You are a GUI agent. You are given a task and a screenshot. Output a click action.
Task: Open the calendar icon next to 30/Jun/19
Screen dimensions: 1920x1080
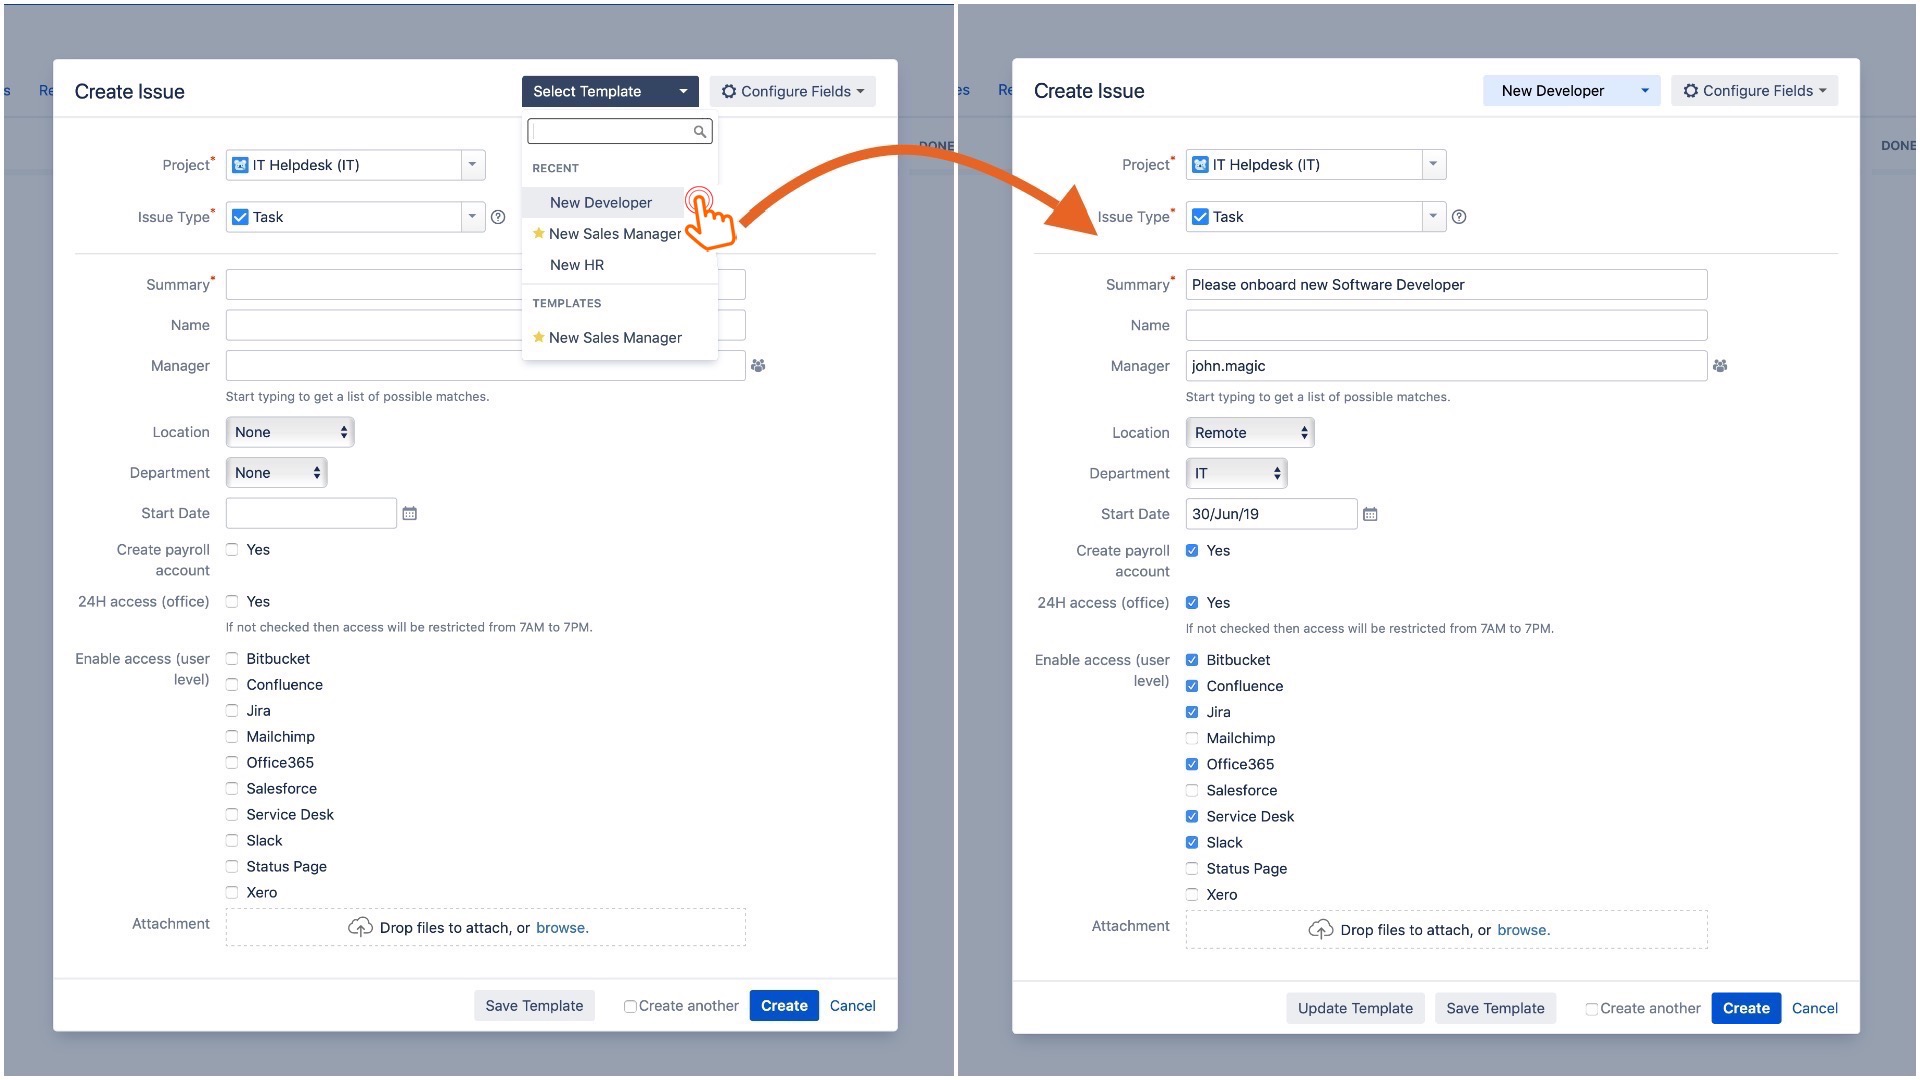(1370, 514)
